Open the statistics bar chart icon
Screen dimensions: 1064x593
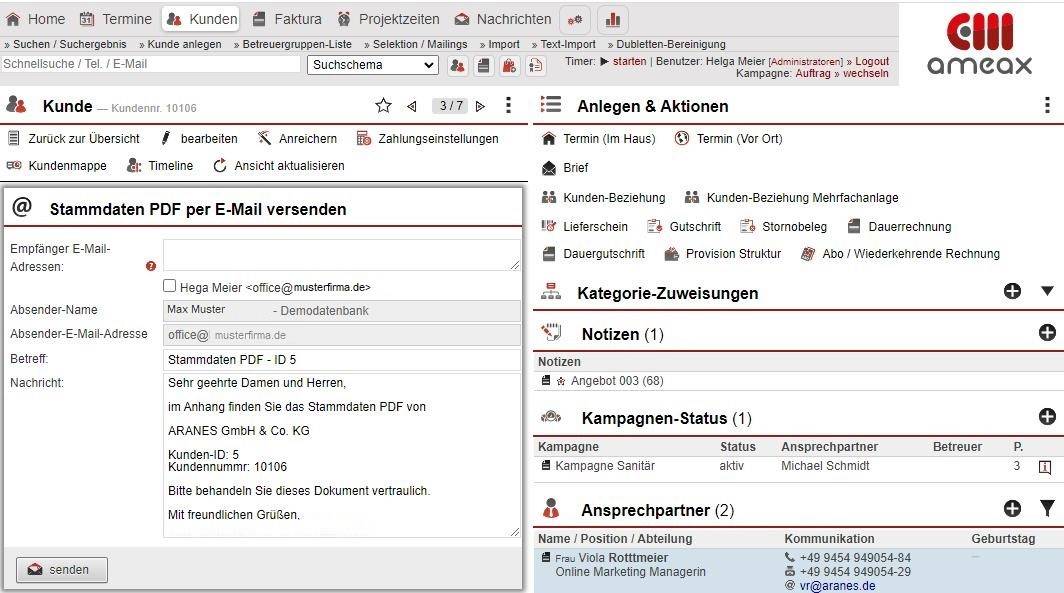click(x=613, y=19)
